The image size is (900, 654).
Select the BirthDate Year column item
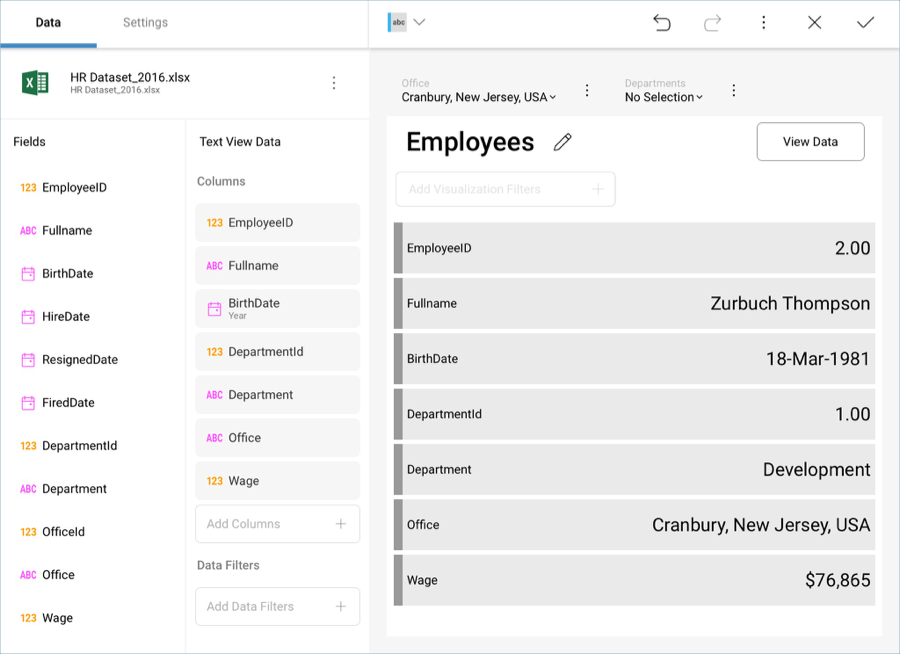click(277, 308)
